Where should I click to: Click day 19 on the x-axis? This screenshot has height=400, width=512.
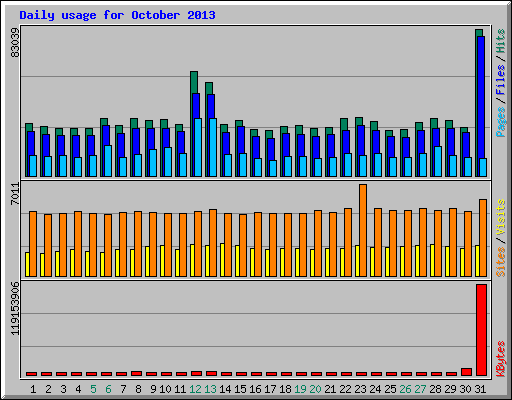point(300,389)
